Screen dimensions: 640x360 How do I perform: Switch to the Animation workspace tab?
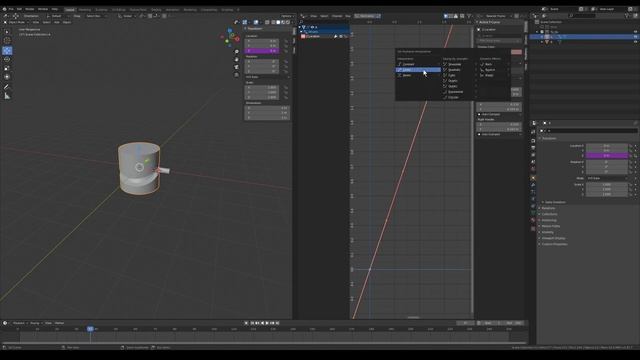172,9
